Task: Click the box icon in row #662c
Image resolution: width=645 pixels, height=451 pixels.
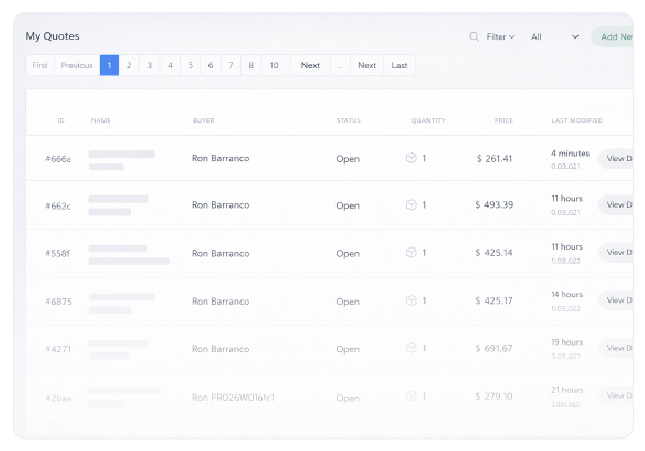Action: [x=411, y=205]
